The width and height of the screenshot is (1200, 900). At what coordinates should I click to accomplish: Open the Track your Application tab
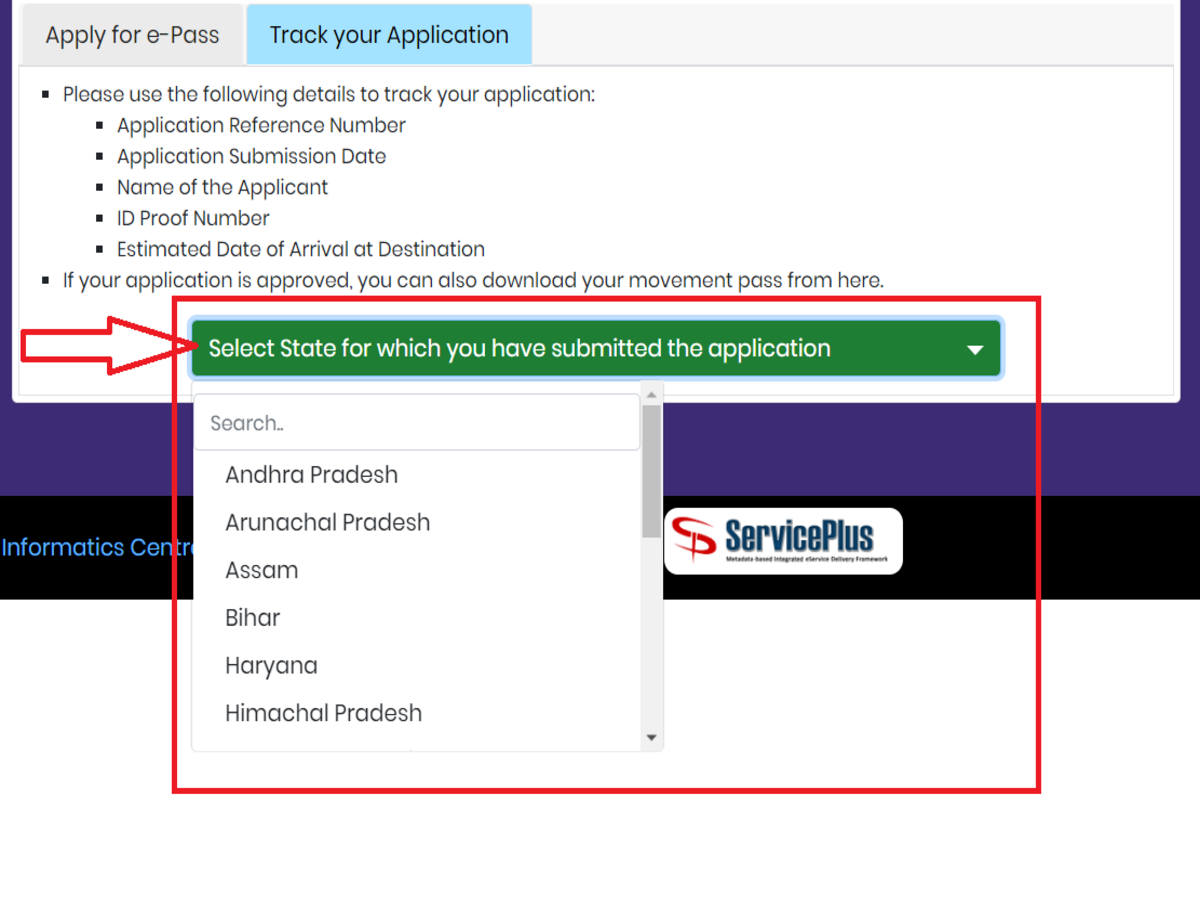pos(389,35)
